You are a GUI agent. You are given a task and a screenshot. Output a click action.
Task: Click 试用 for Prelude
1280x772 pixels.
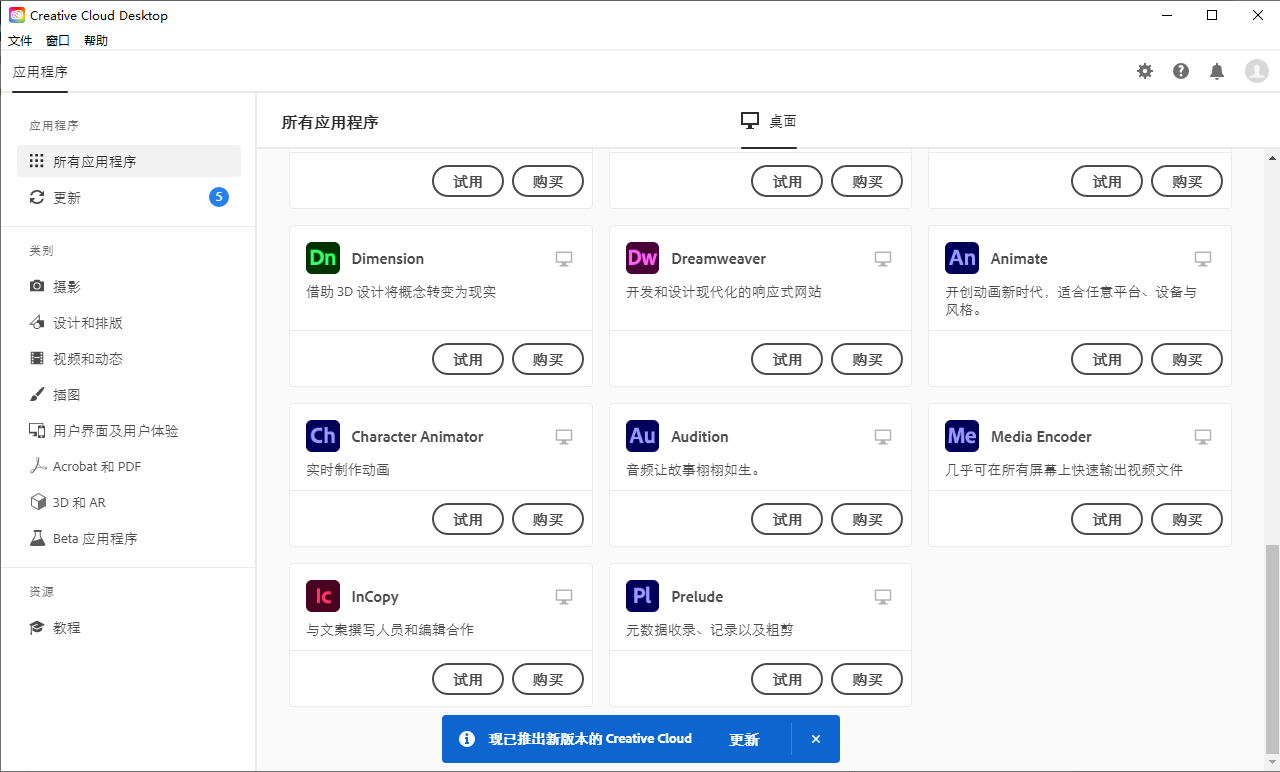pyautogui.click(x=787, y=679)
